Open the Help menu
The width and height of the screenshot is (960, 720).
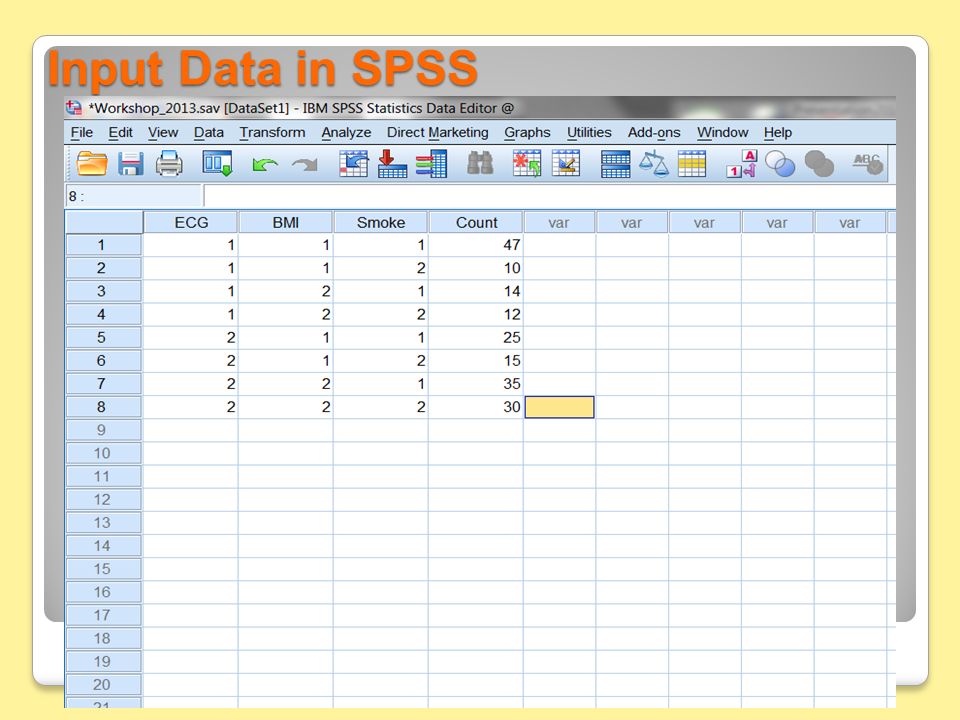point(778,132)
